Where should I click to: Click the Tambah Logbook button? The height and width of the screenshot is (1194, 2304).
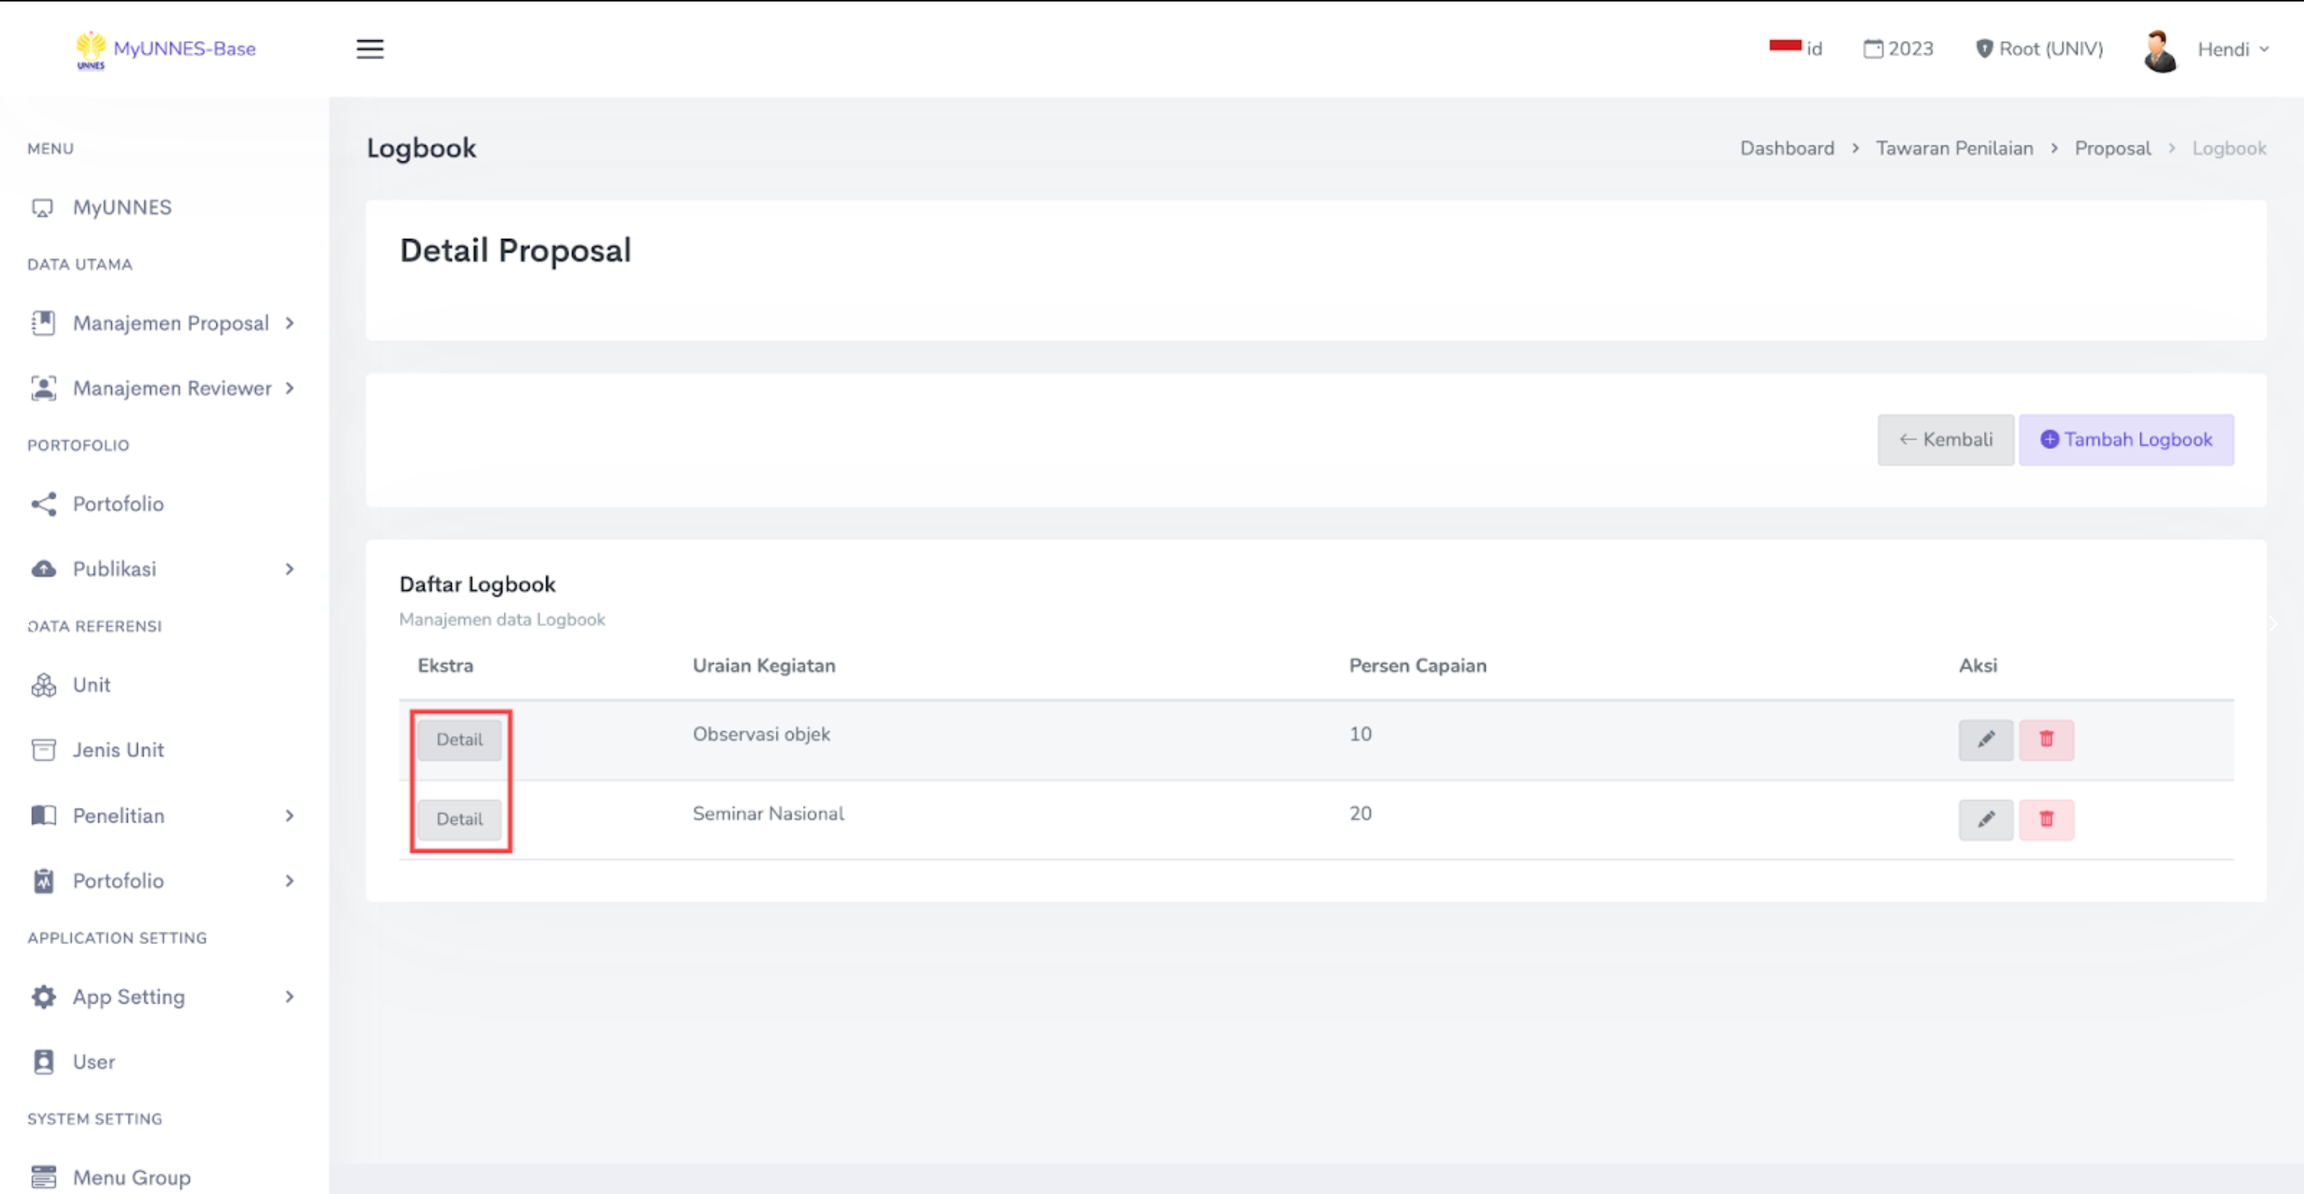click(x=2126, y=440)
